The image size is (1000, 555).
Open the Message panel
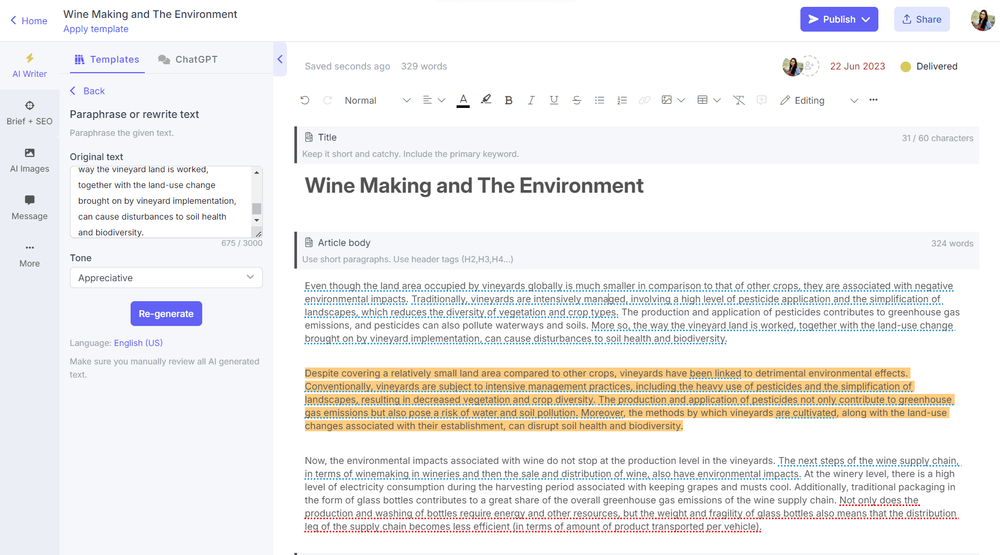click(29, 207)
